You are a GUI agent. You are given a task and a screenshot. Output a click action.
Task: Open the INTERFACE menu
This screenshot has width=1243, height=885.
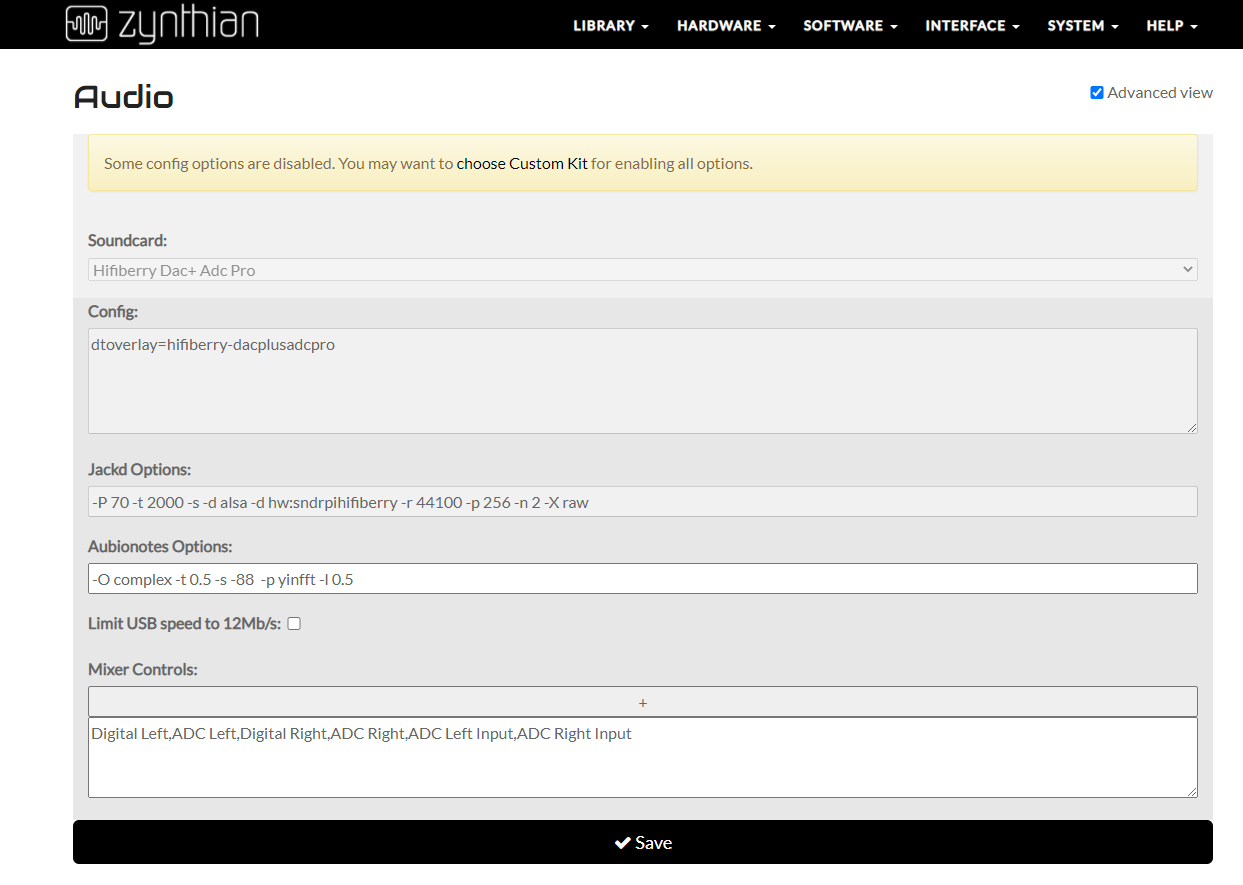972,26
